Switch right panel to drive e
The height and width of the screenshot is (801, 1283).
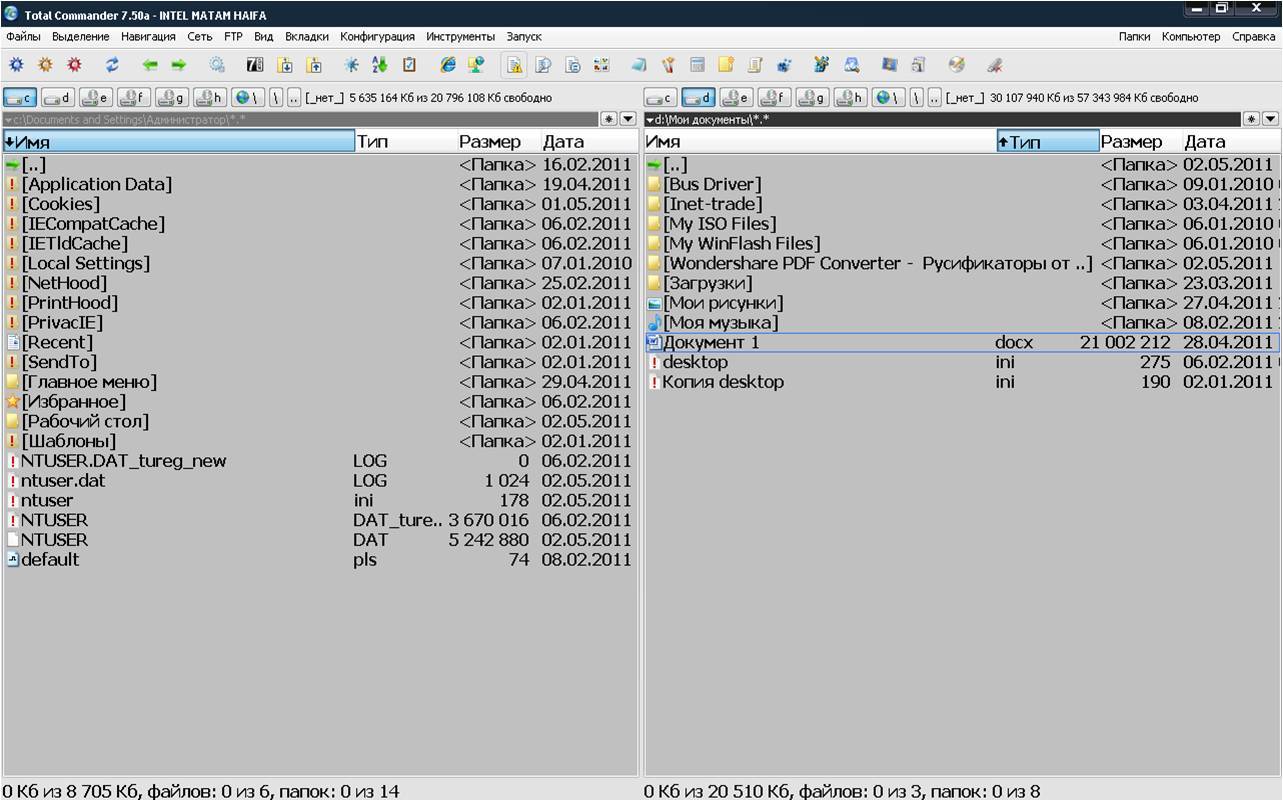point(737,98)
